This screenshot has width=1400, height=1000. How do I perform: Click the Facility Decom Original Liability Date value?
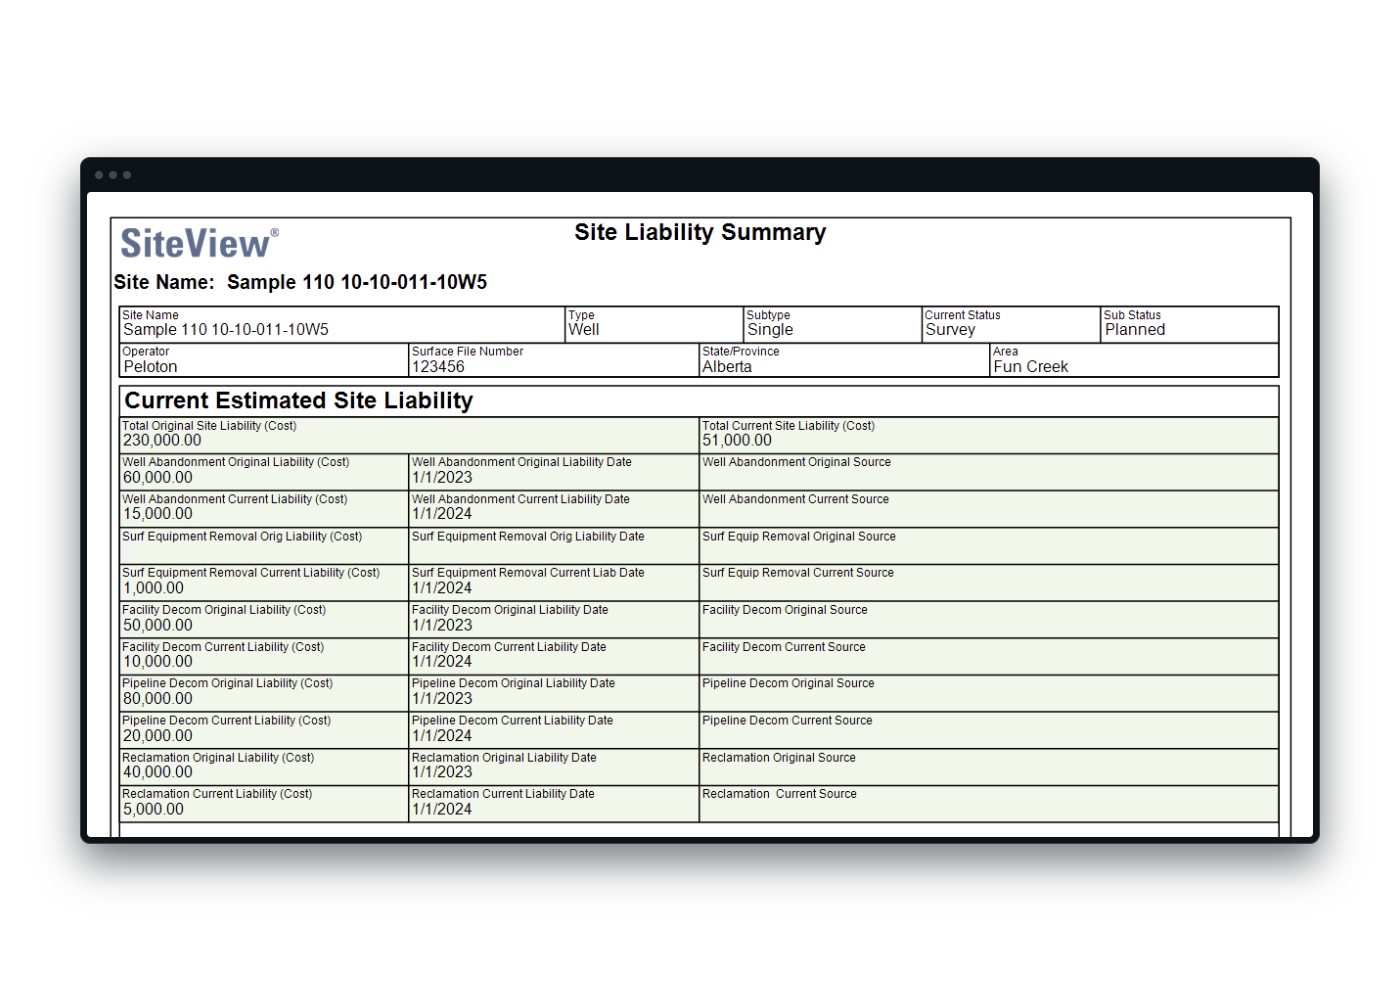click(x=442, y=626)
